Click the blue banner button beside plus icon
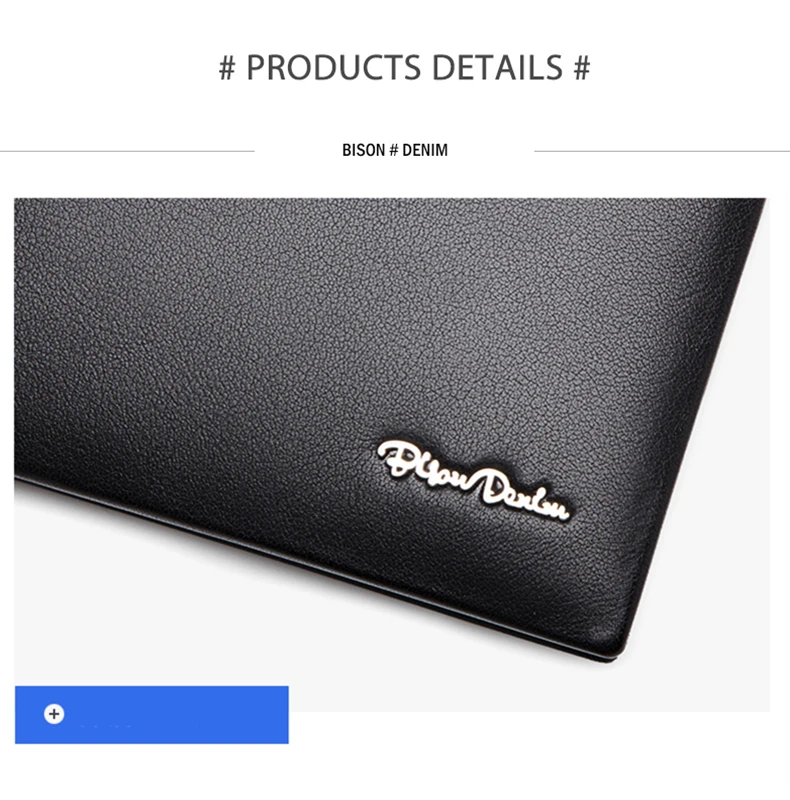This screenshot has width=790, height=800. point(152,714)
